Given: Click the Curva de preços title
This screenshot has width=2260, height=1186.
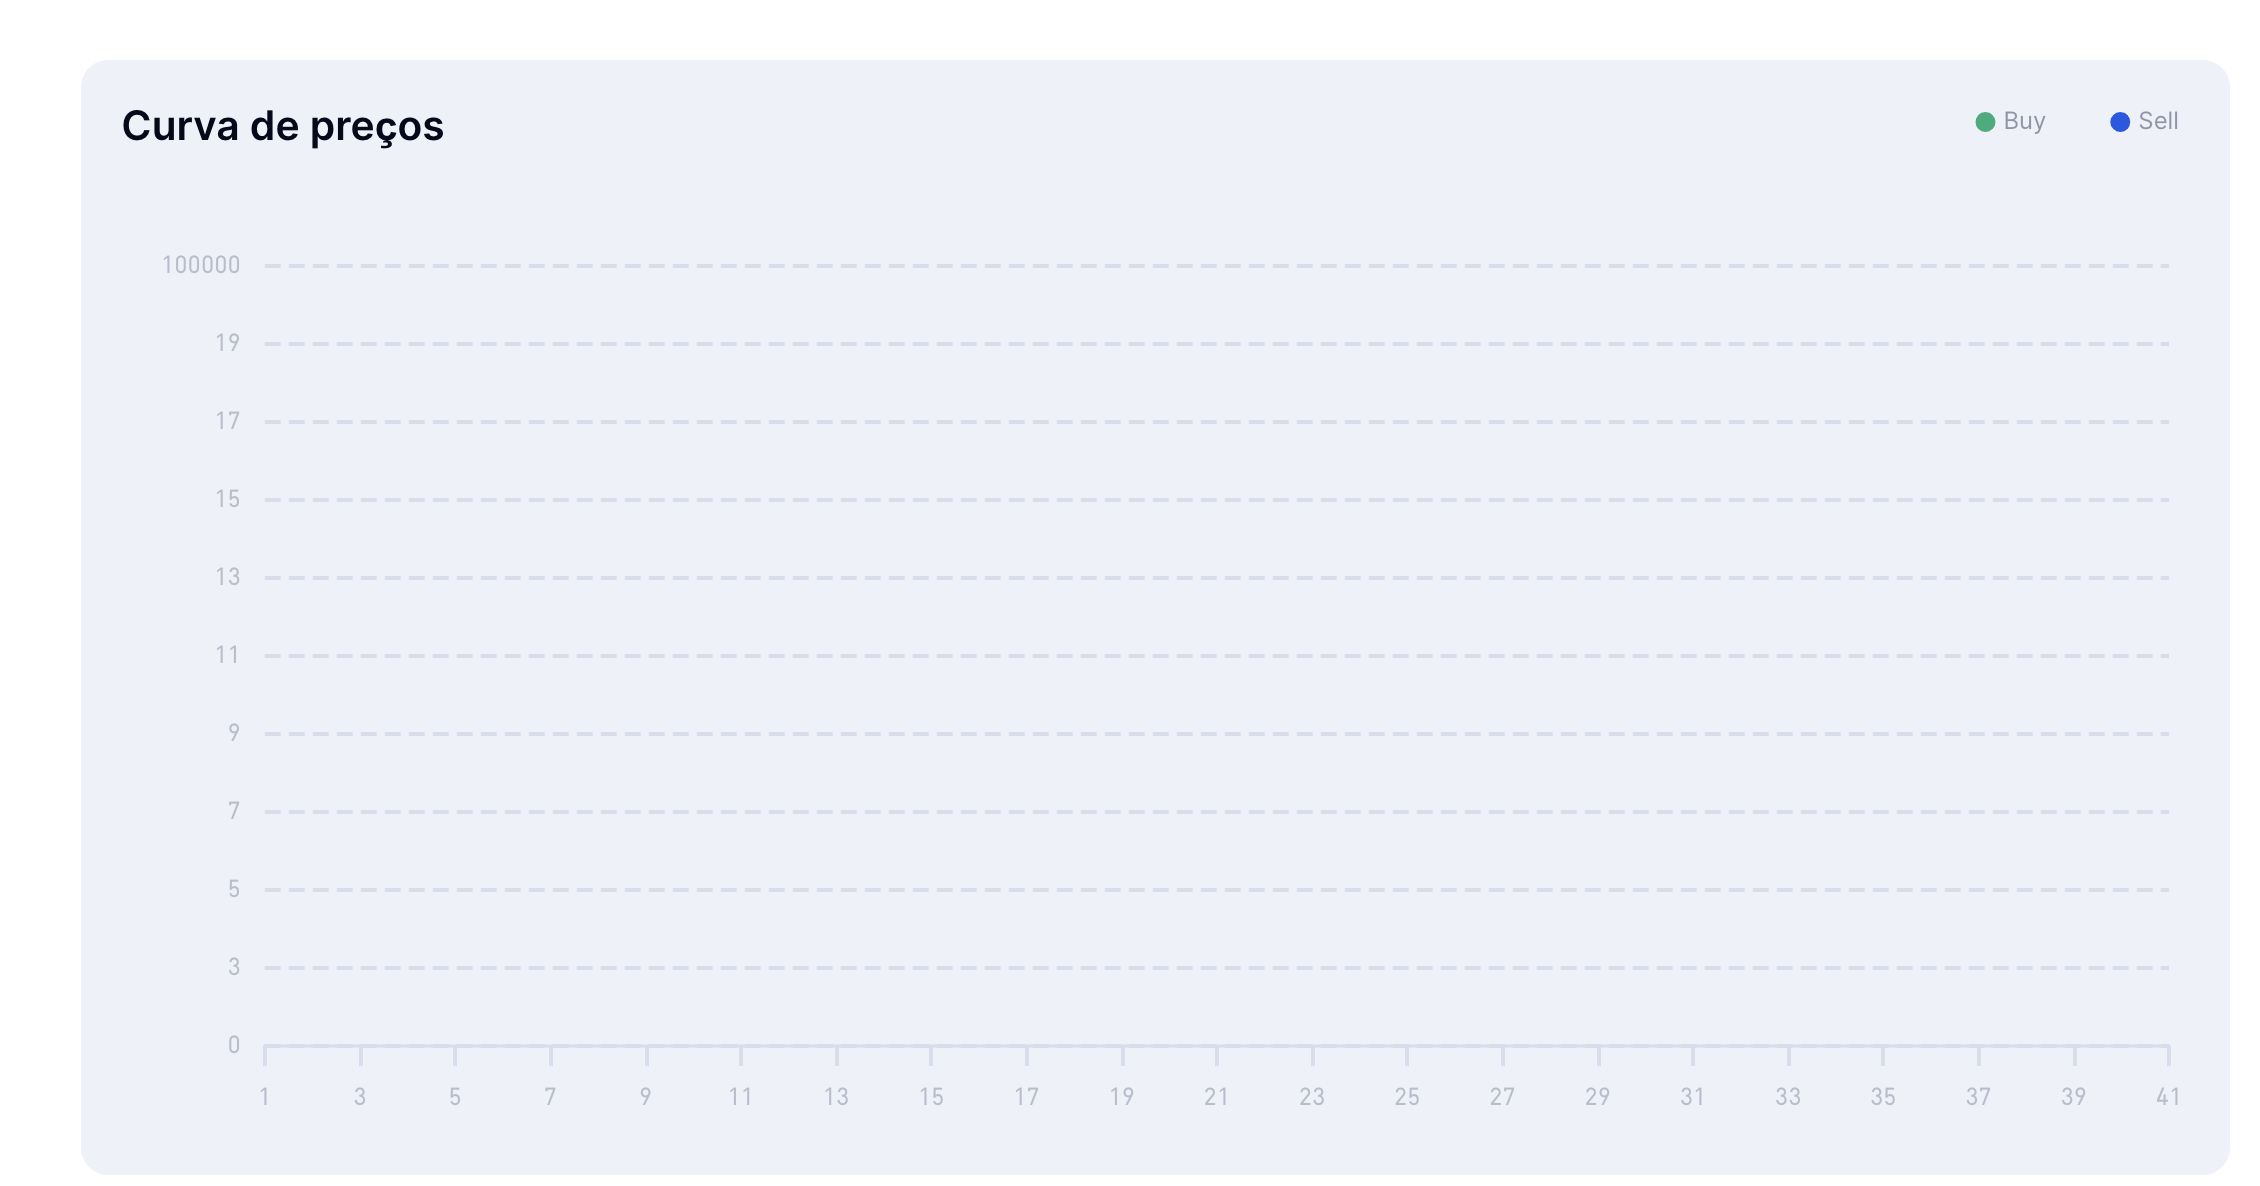Looking at the screenshot, I should tap(282, 126).
